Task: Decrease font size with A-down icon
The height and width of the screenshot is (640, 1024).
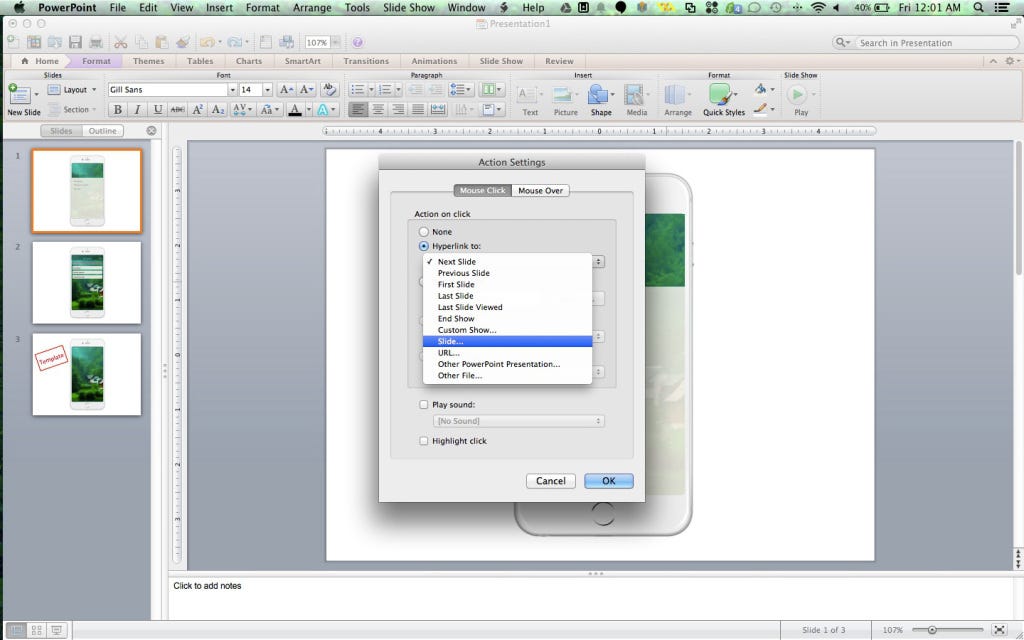Action: click(x=307, y=89)
